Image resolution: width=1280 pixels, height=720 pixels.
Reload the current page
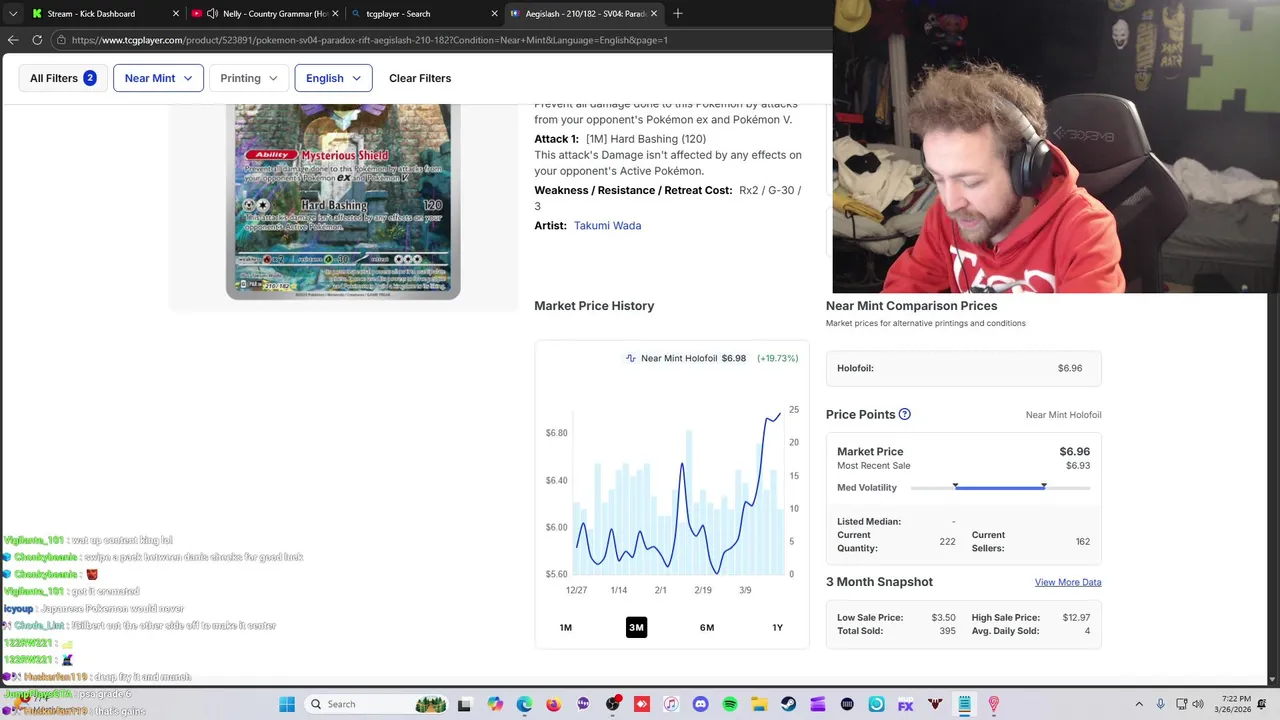(37, 40)
